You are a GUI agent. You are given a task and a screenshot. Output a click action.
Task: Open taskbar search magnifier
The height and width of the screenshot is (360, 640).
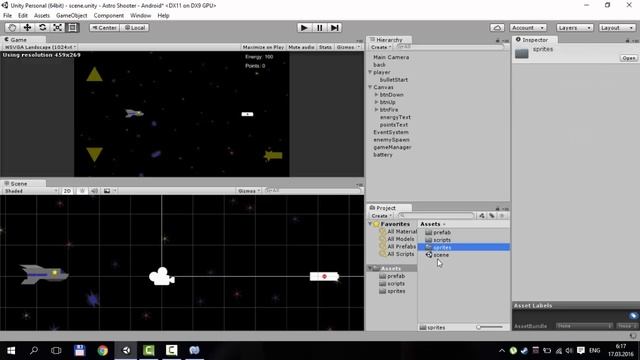tap(34, 350)
